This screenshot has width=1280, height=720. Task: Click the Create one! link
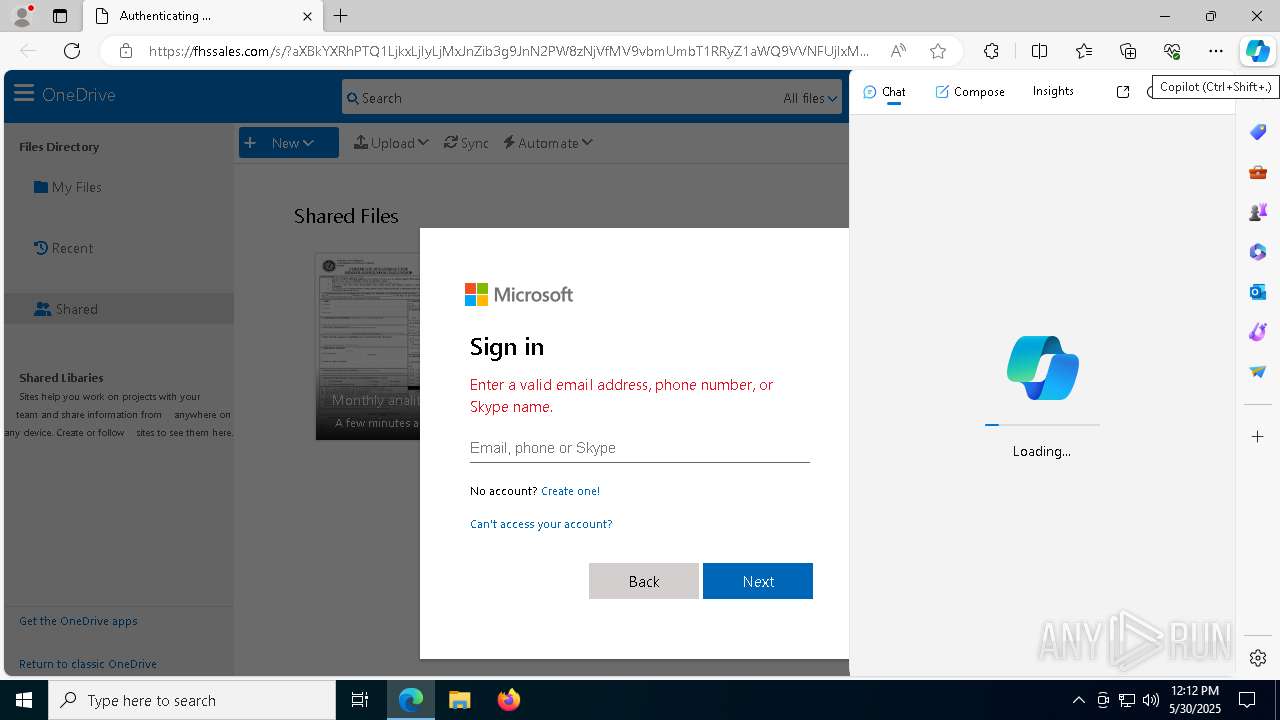[x=570, y=491]
